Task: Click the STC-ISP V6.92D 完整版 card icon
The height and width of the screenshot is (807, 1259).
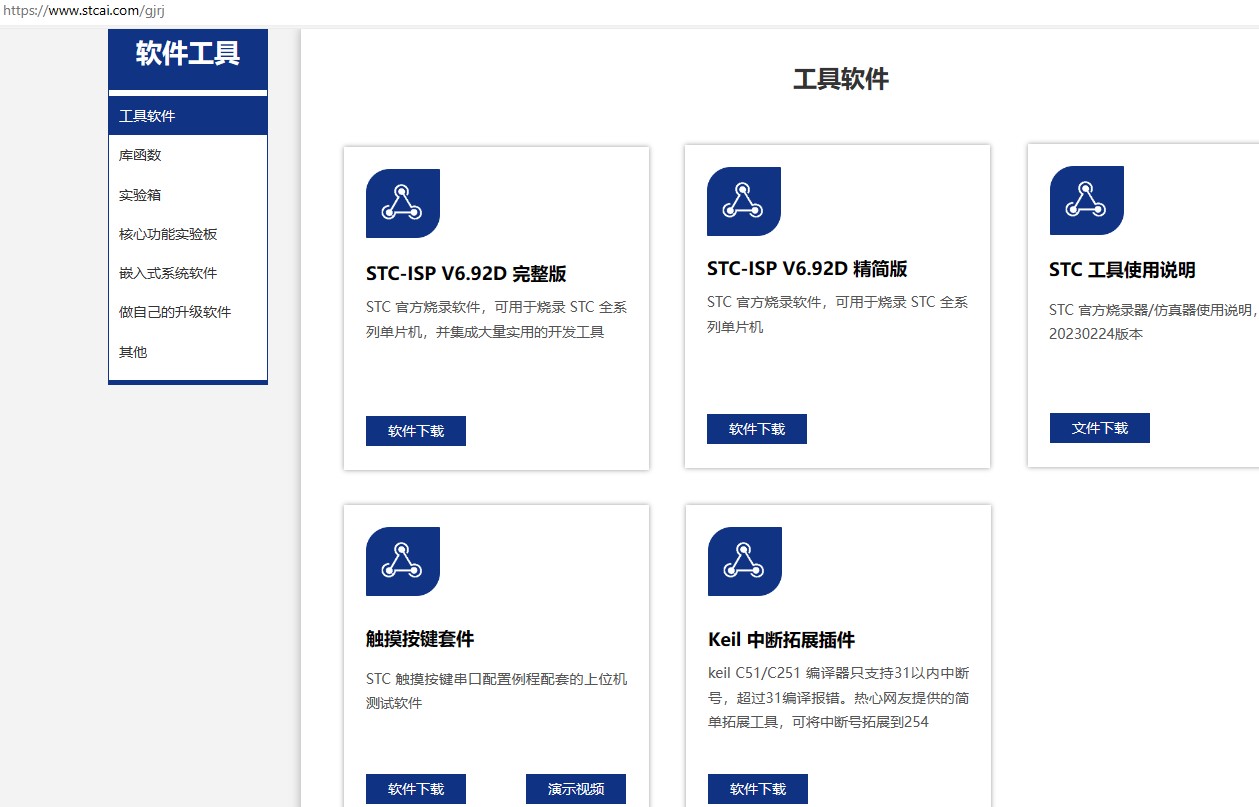Action: [403, 203]
